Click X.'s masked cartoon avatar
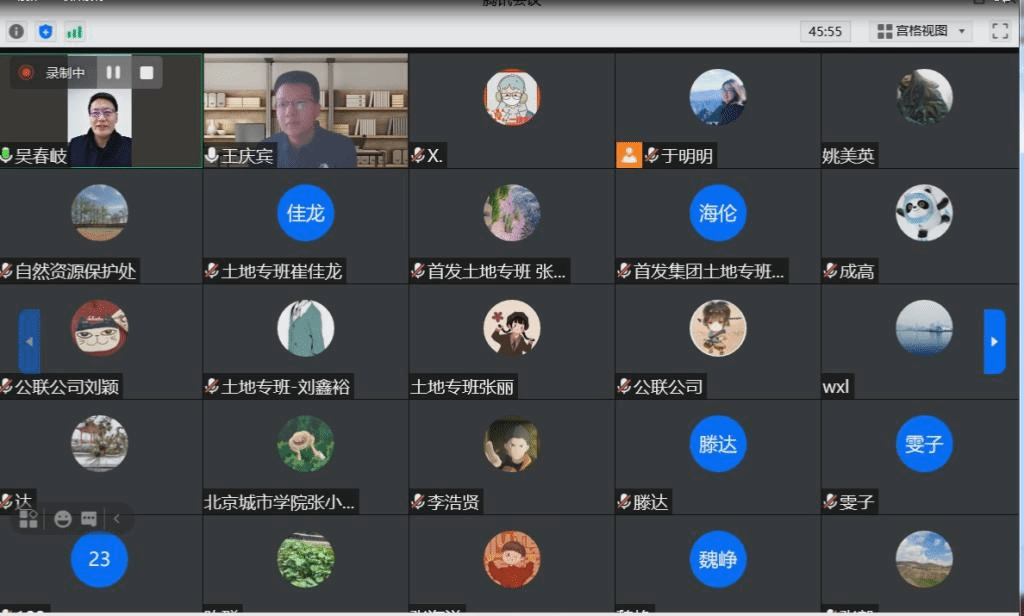The image size is (1024, 616). [512, 97]
